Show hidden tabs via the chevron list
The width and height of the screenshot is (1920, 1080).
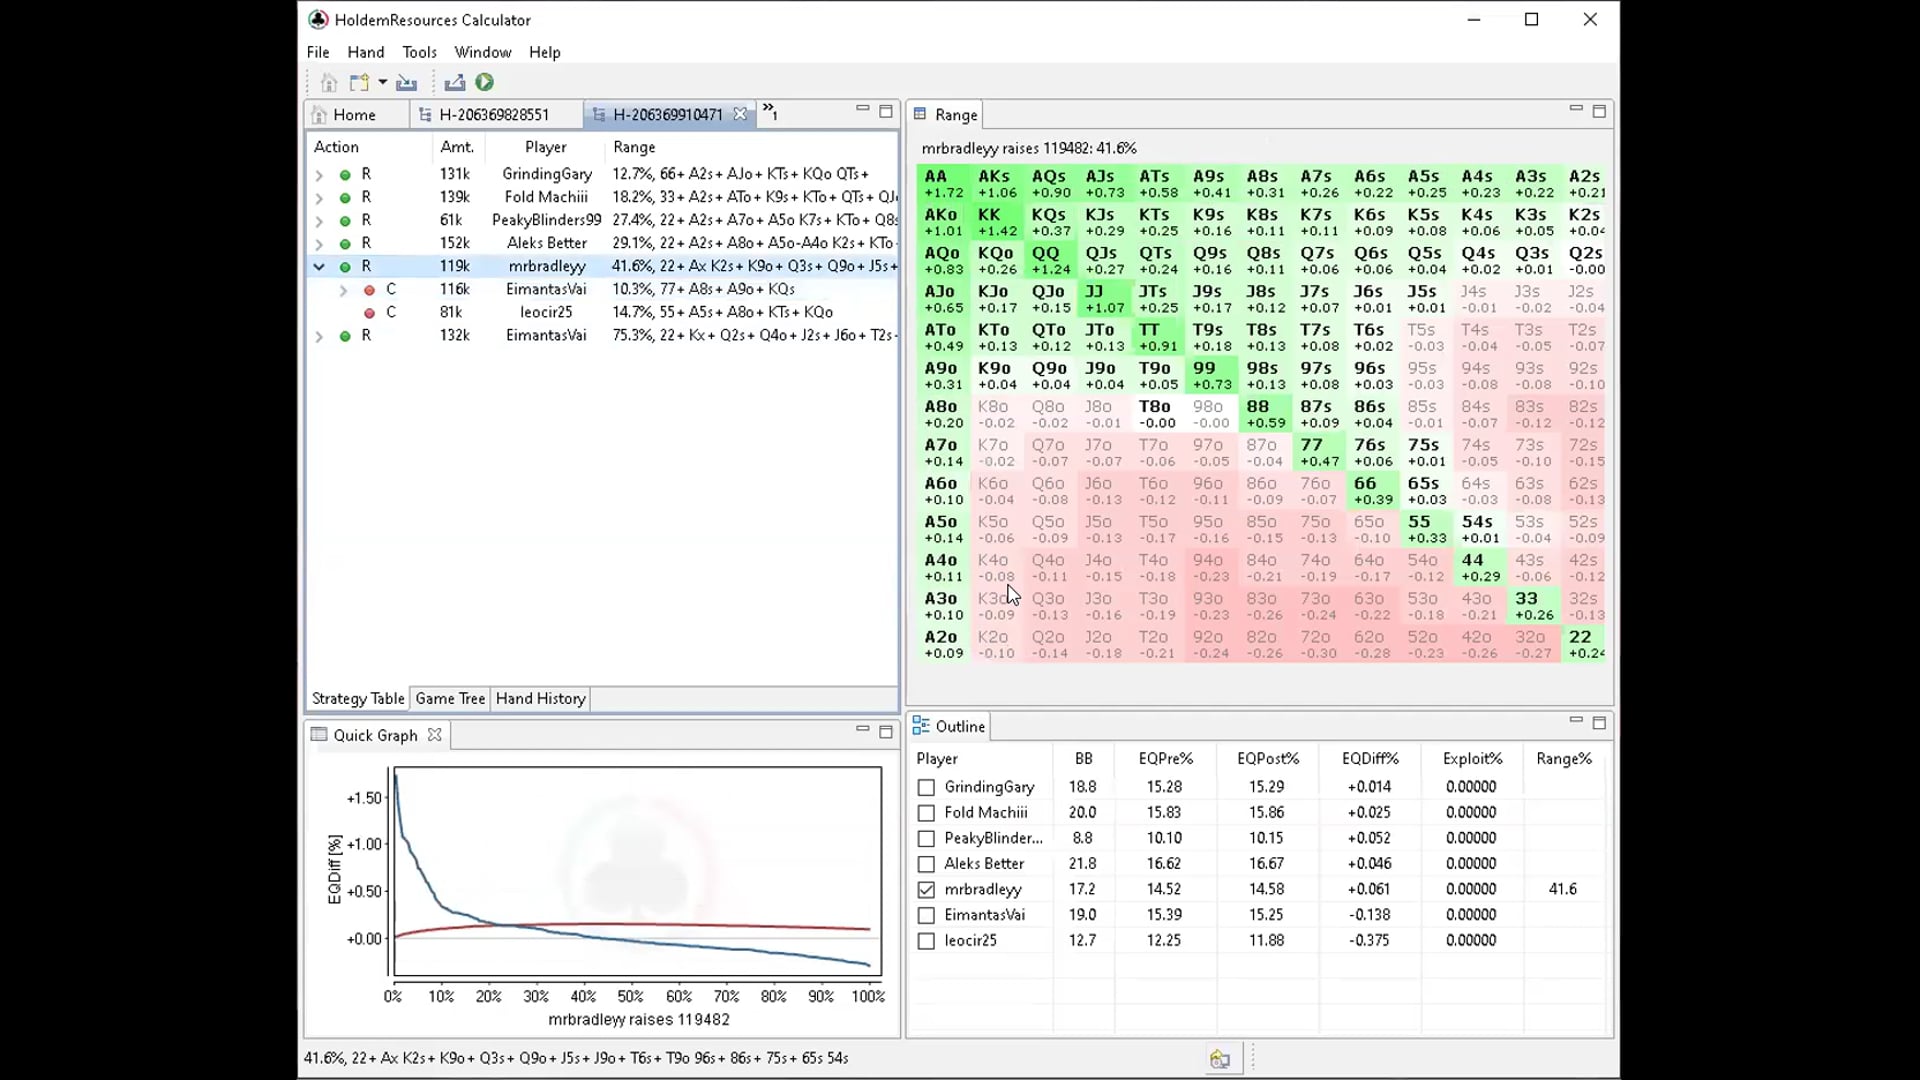coord(770,112)
